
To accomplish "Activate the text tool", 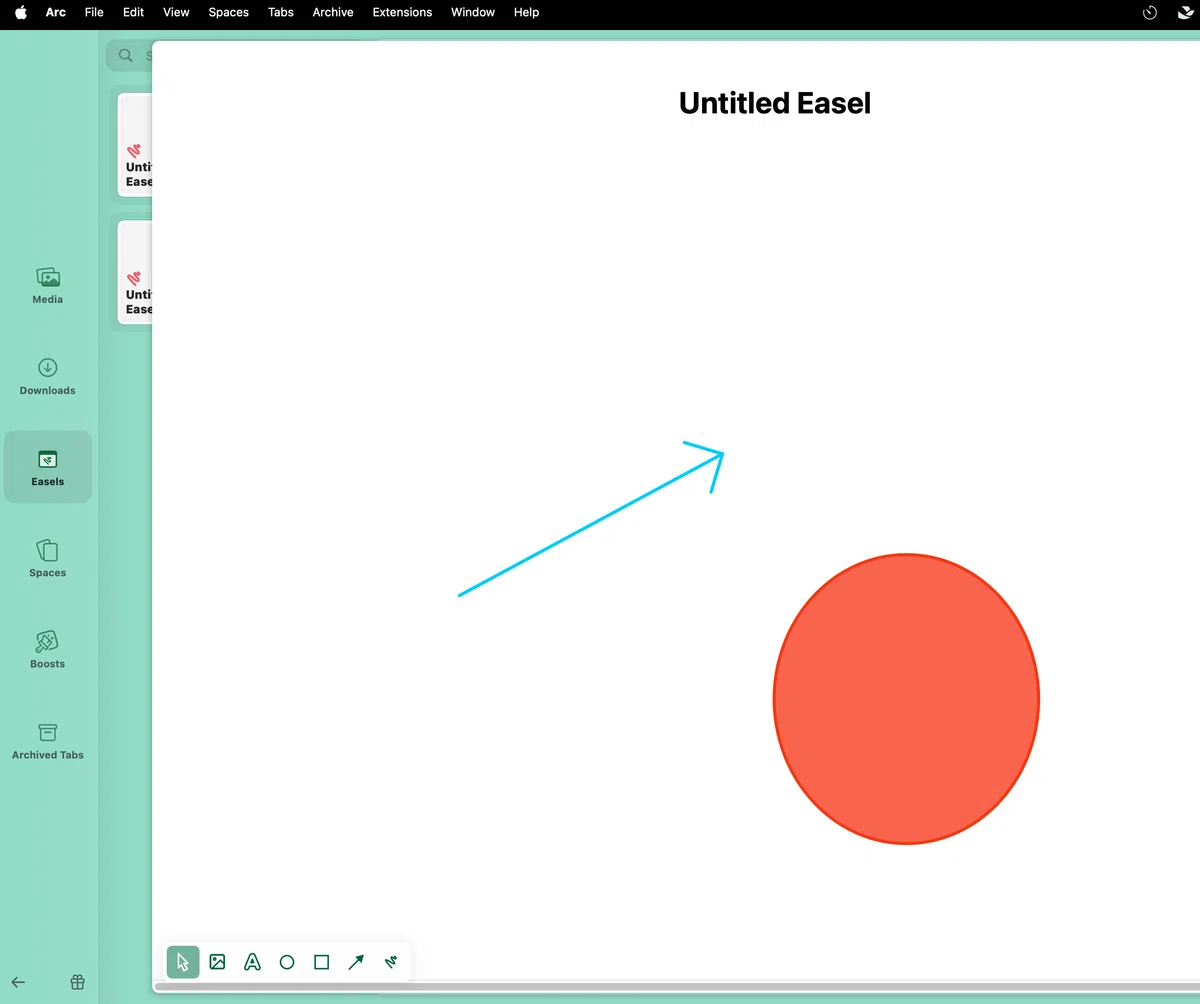I will (252, 962).
